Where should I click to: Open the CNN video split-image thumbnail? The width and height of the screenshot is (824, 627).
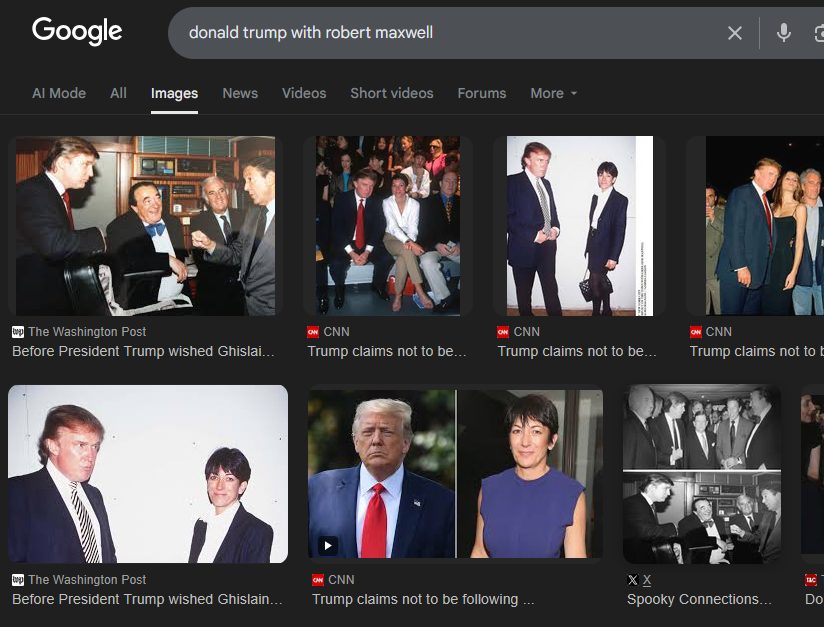tap(455, 474)
